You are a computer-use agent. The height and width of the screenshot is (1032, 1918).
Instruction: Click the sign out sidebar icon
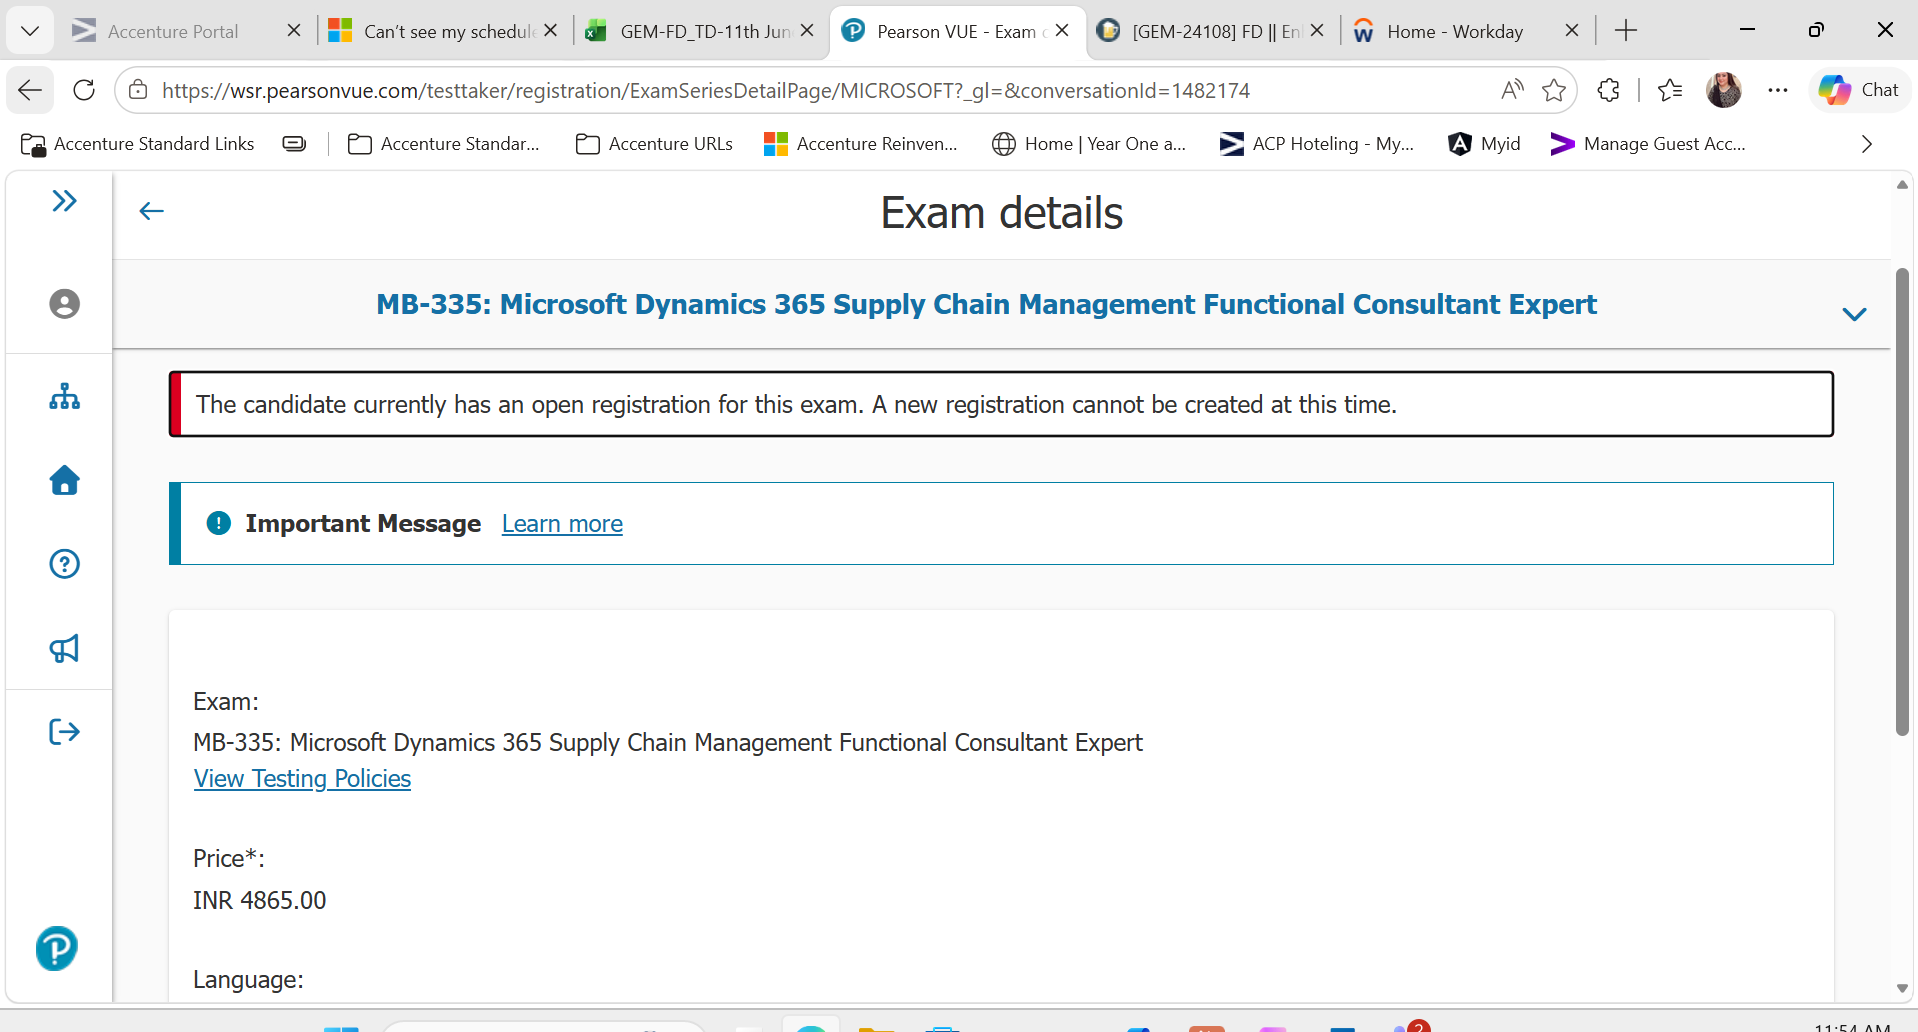point(65,732)
